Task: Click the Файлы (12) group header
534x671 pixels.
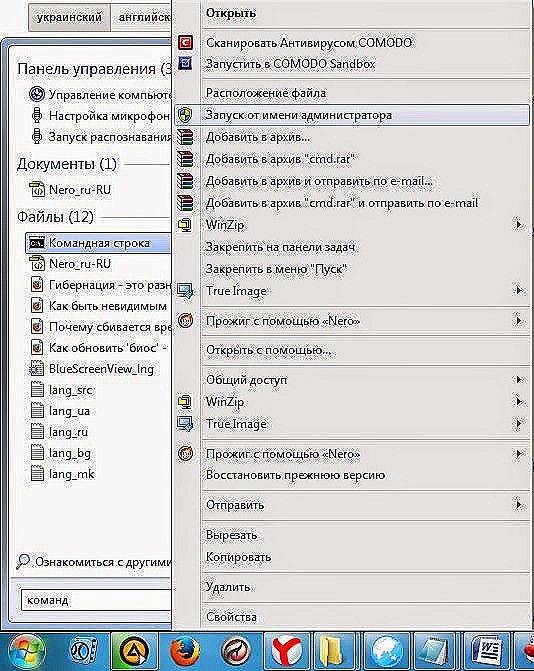Action: (x=55, y=217)
